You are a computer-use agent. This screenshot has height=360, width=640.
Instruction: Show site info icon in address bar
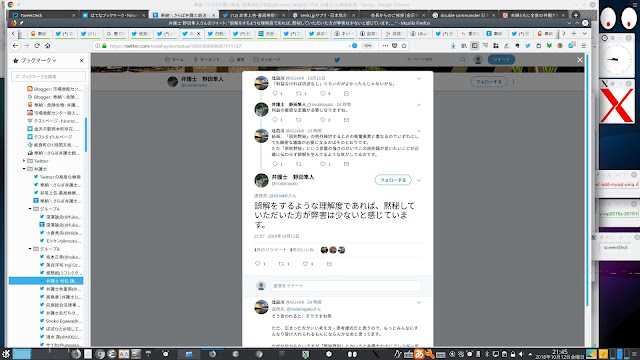click(97, 46)
